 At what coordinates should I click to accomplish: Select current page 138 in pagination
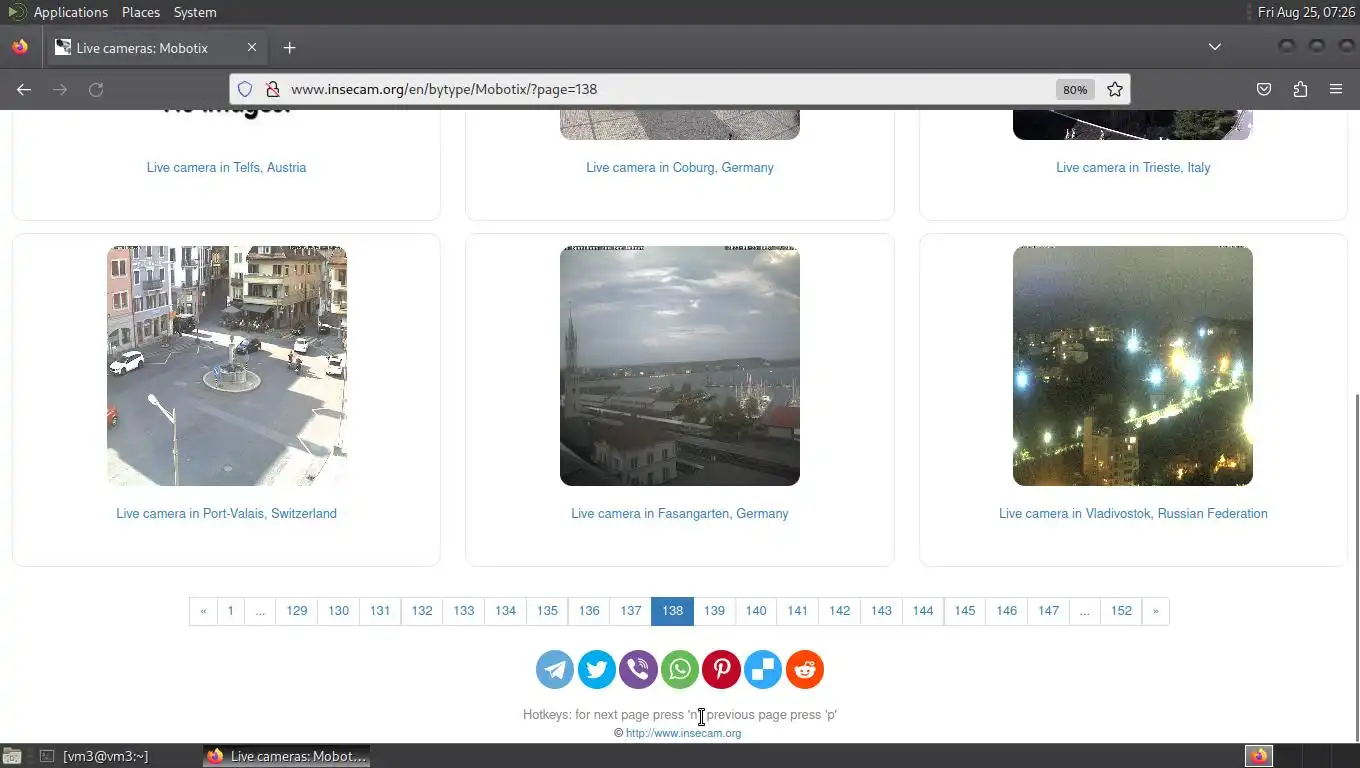[673, 611]
